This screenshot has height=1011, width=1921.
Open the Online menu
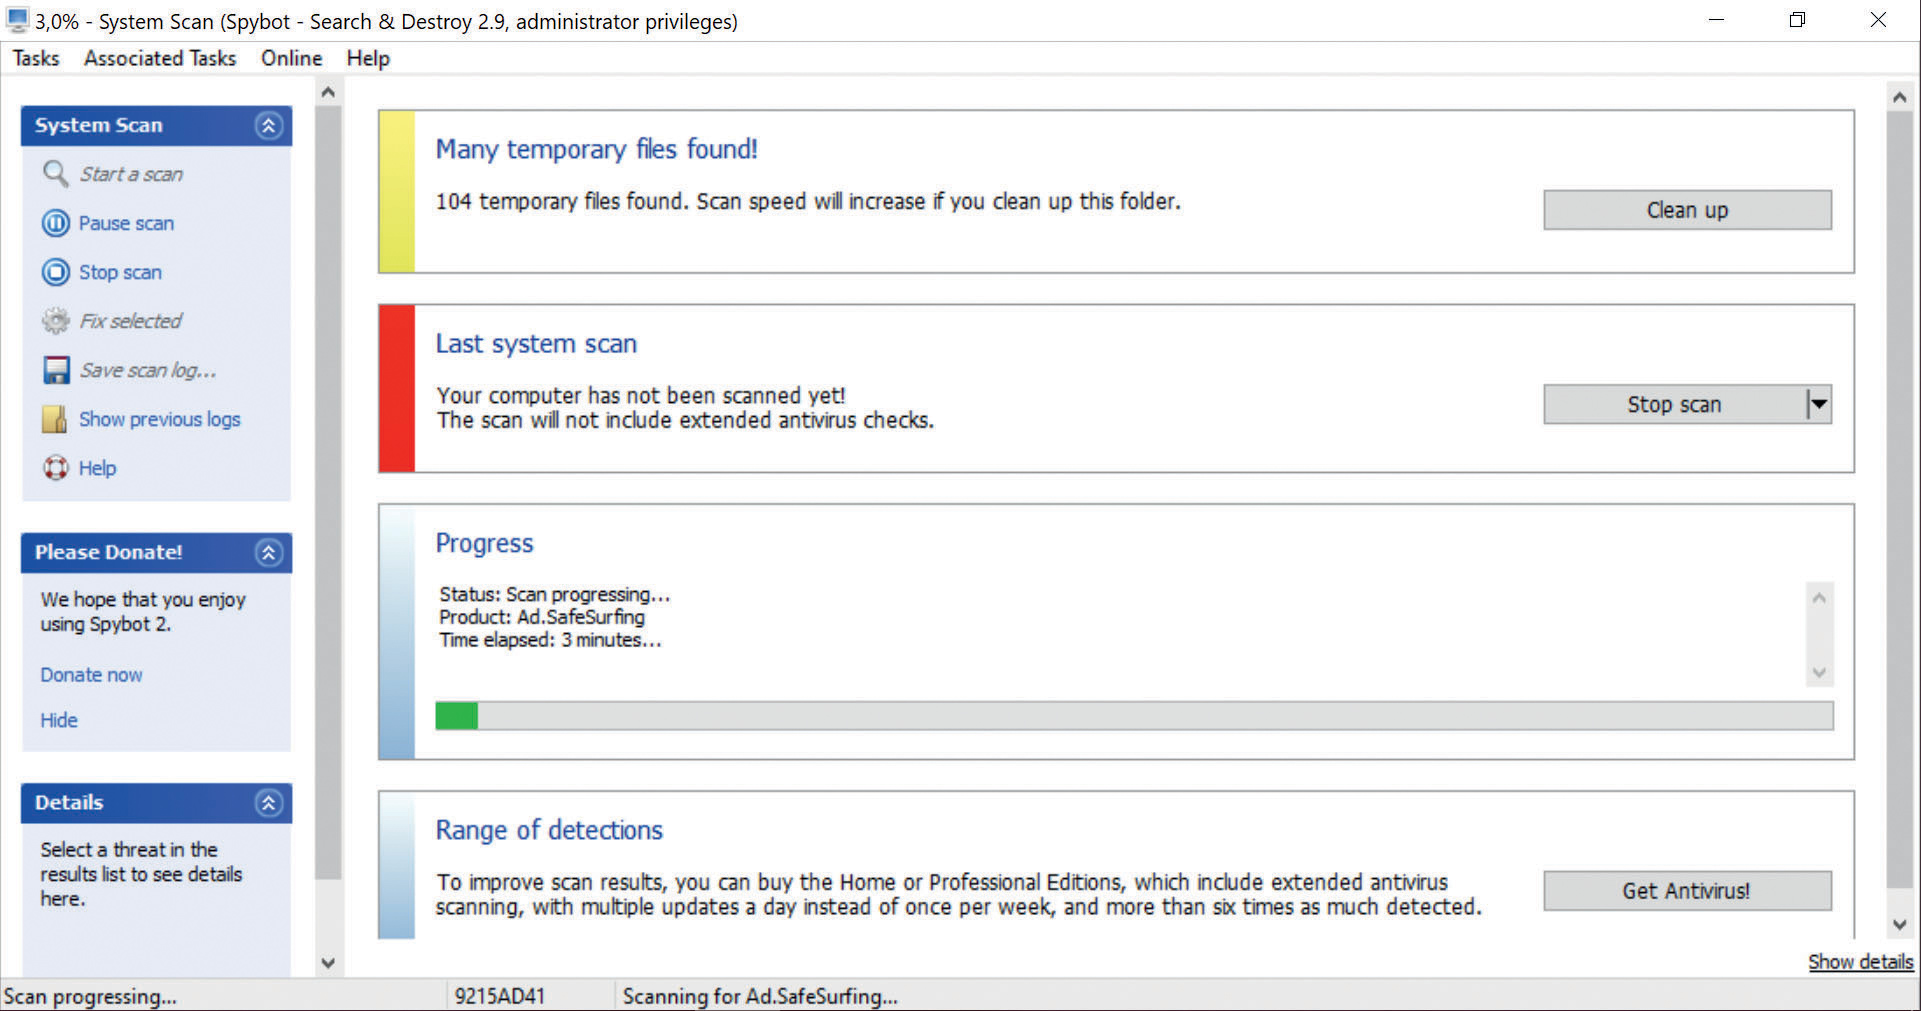tap(292, 58)
